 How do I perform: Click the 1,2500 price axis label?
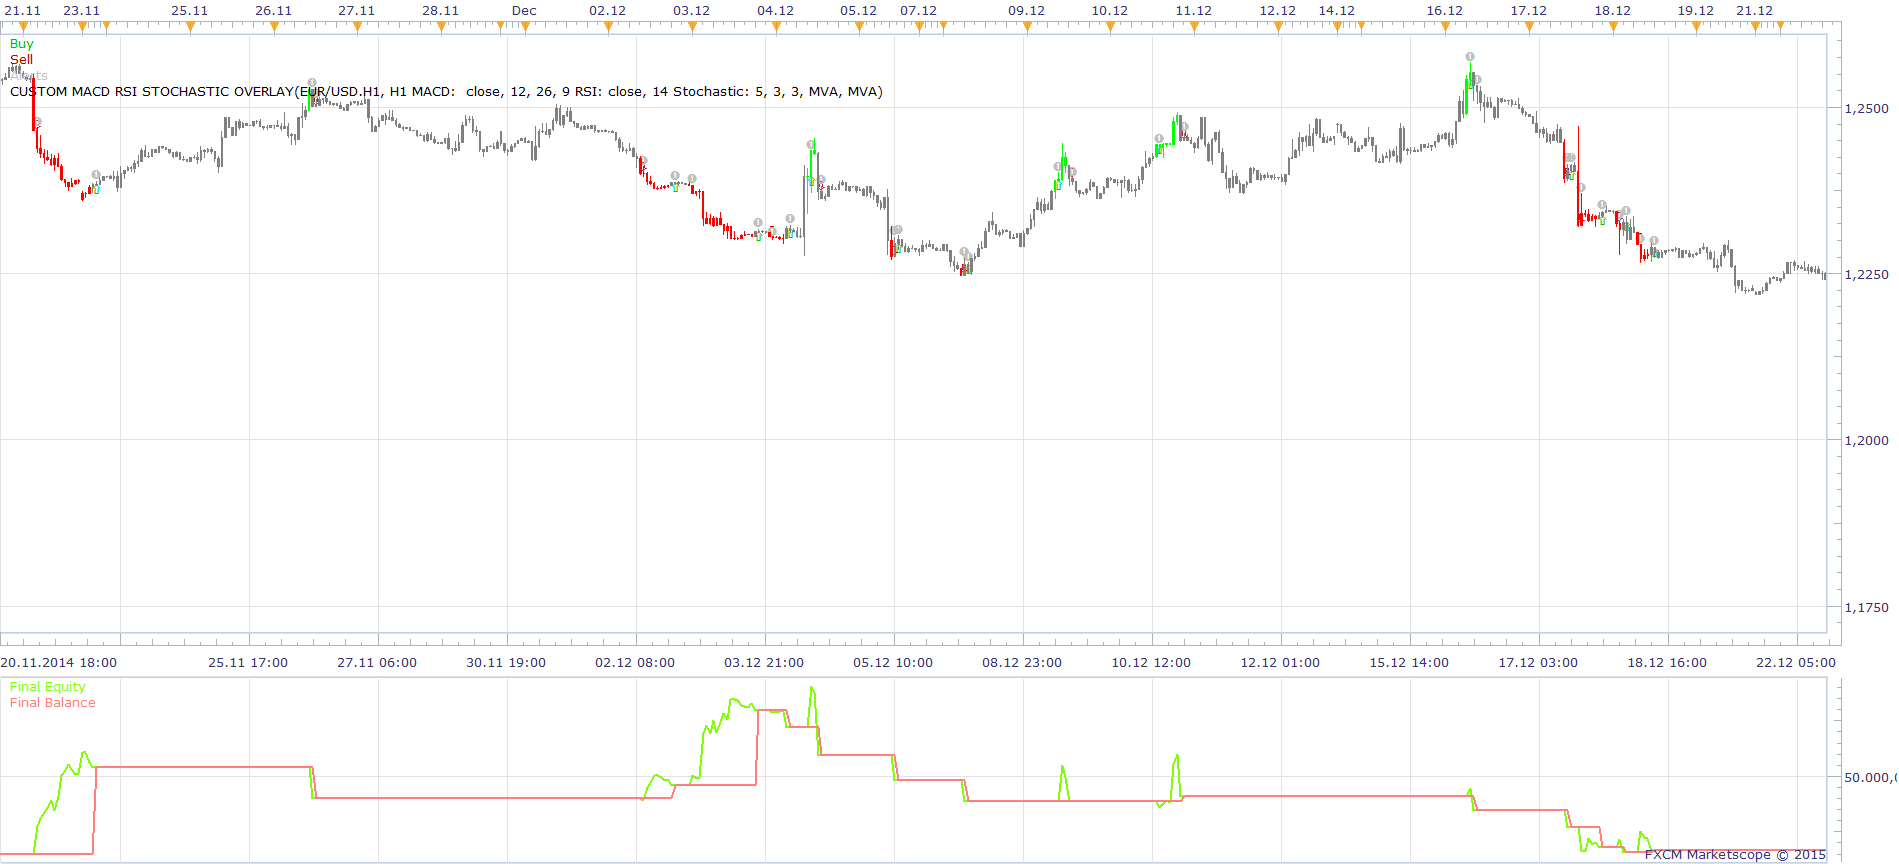point(1866,109)
